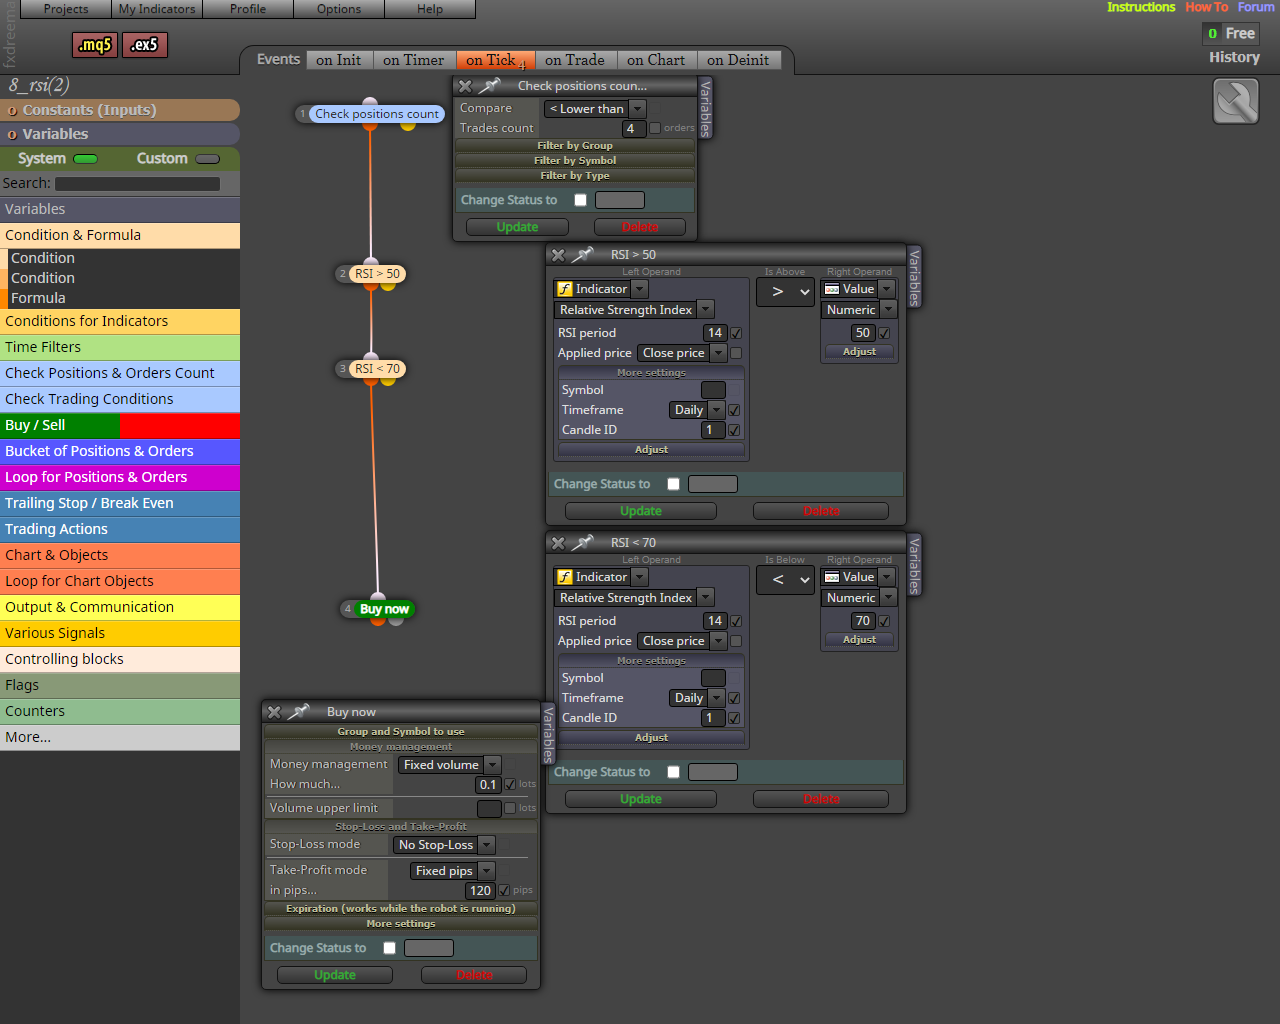Viewport: 1280px width, 1024px height.
Task: Open Variables side tab of Buy now panel
Action: coord(548,734)
